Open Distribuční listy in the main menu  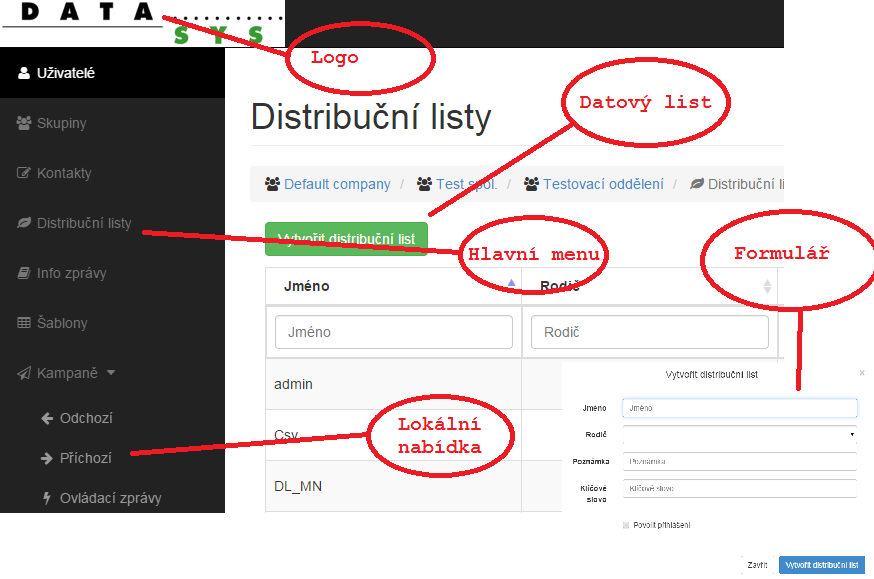(84, 223)
